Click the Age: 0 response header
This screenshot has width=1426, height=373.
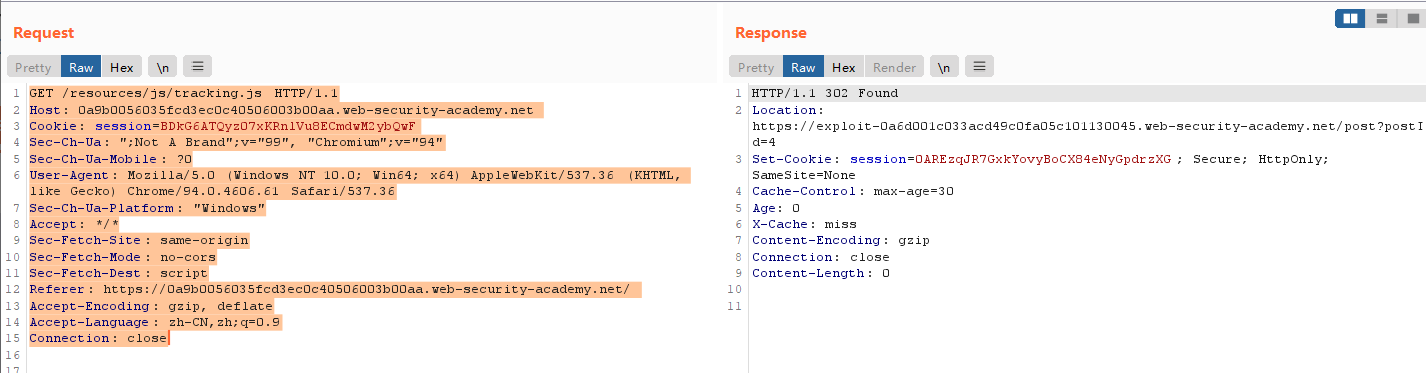tap(776, 208)
